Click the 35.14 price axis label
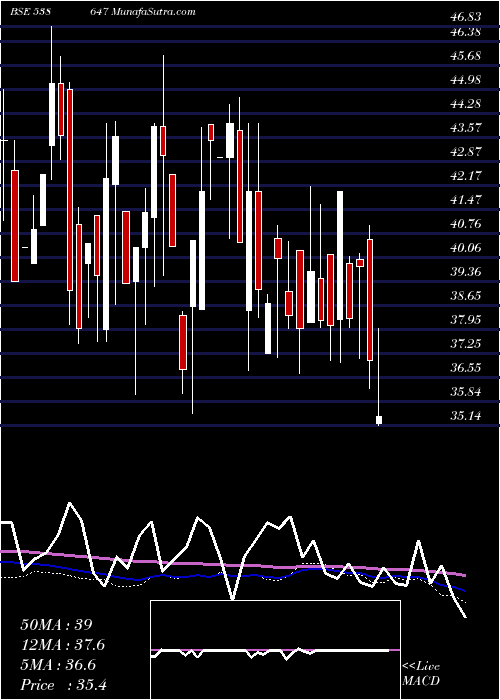The width and height of the screenshot is (500, 700). 466,416
